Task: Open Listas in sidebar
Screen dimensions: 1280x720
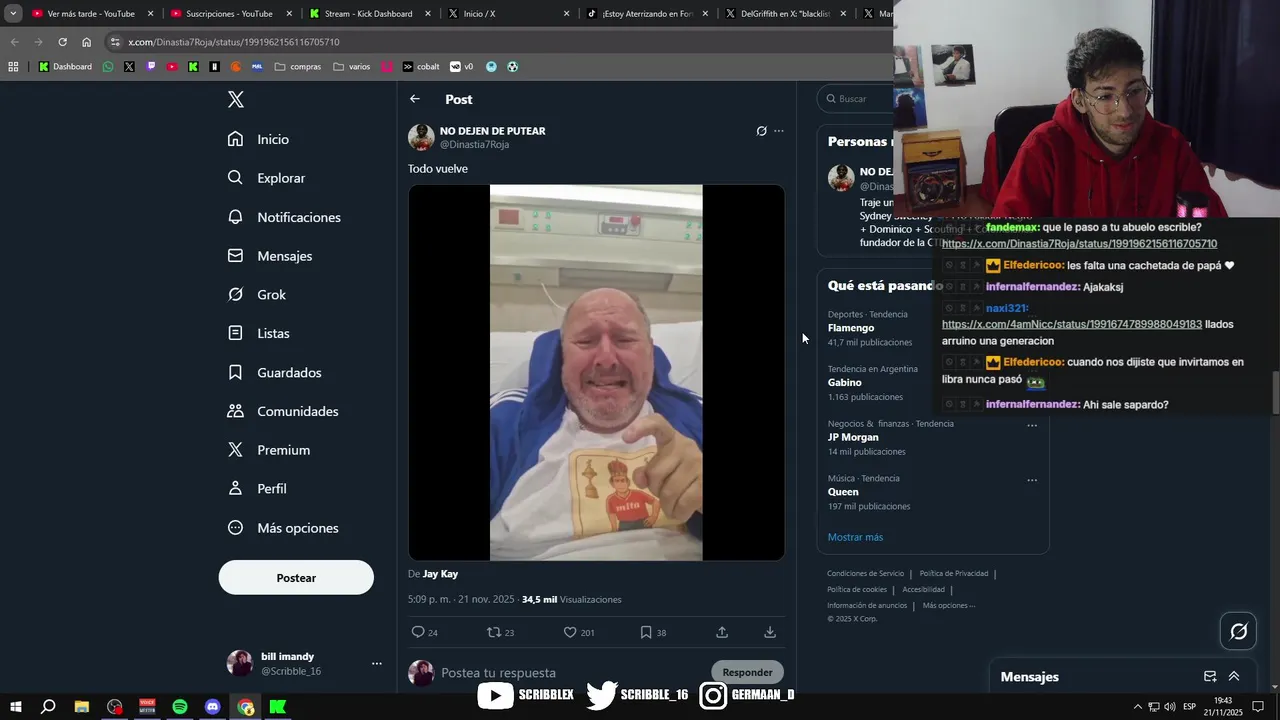Action: [258, 333]
